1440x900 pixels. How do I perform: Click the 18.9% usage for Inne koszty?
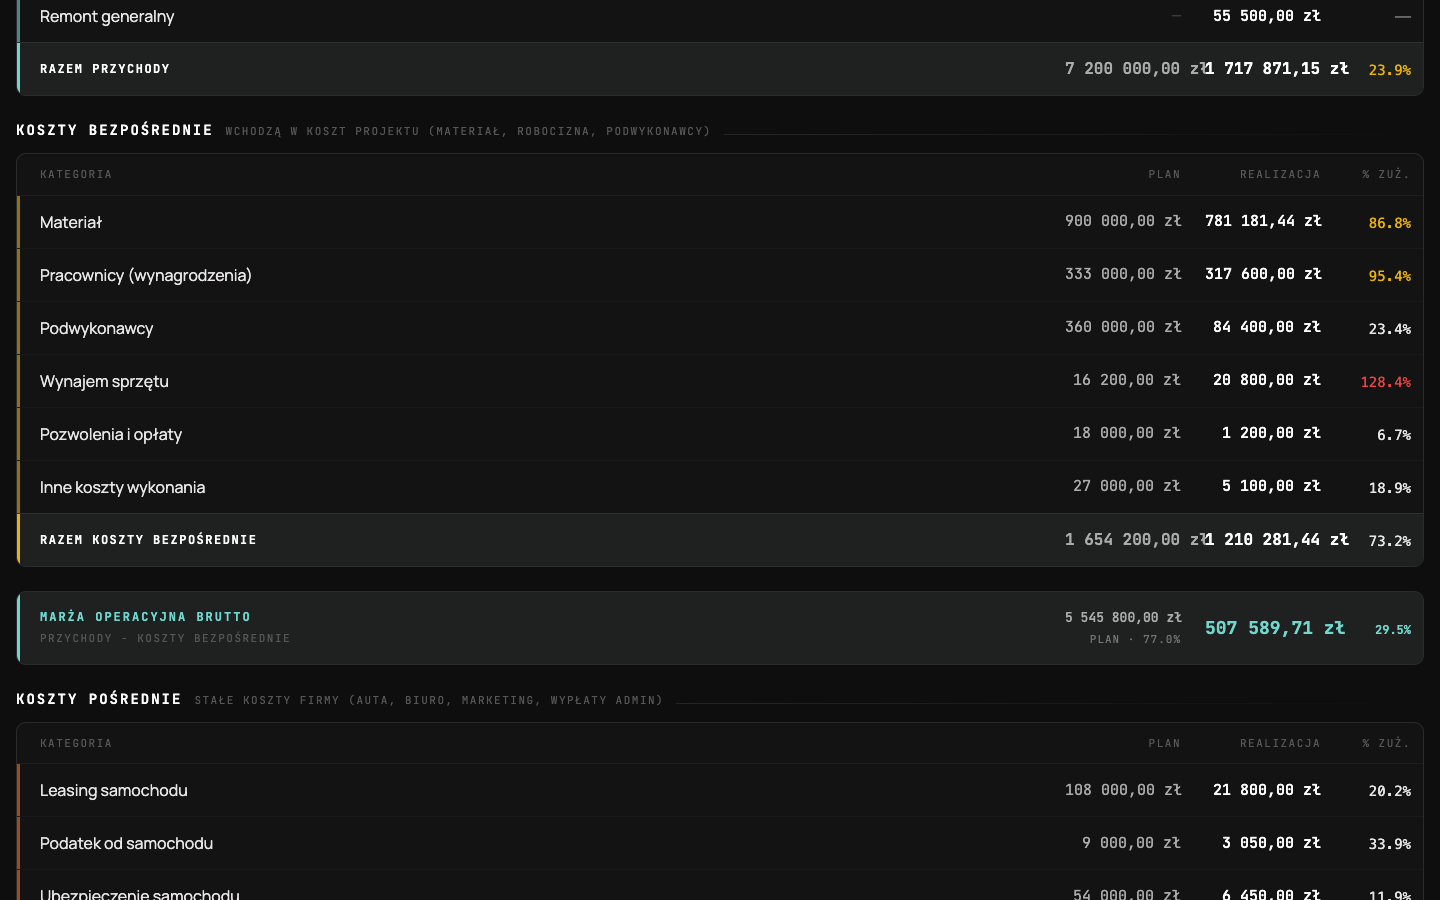[x=1390, y=488]
